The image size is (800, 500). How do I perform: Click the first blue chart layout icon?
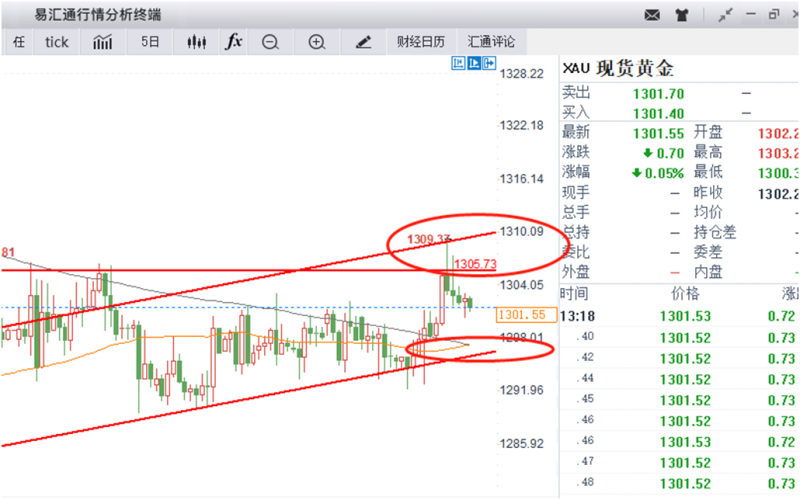(459, 63)
